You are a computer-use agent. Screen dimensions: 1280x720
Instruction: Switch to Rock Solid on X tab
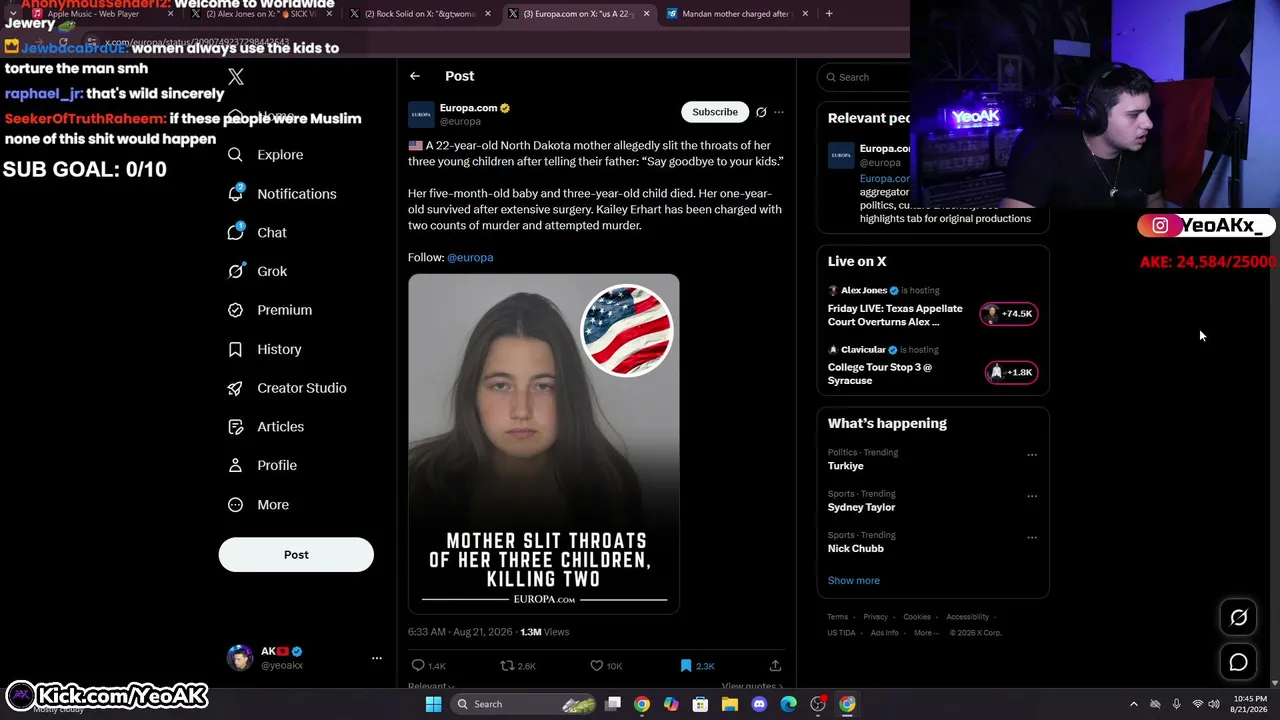(419, 14)
